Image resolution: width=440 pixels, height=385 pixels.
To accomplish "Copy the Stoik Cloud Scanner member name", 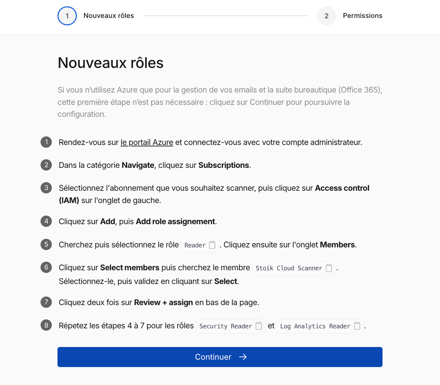I will pos(329,268).
